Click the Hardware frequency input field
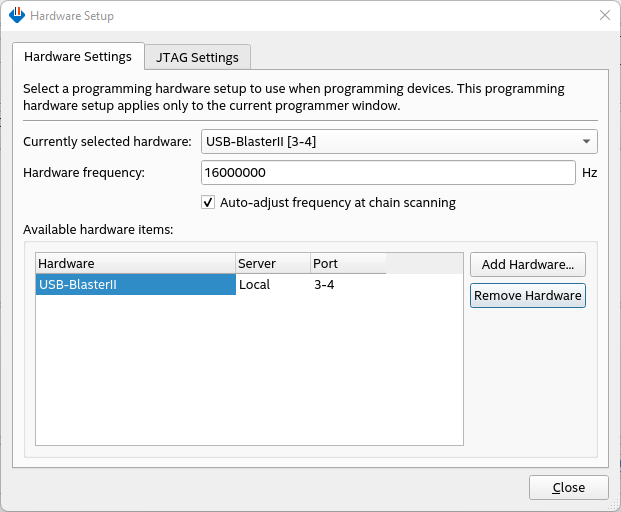Viewport: 621px width, 512px height. point(388,172)
